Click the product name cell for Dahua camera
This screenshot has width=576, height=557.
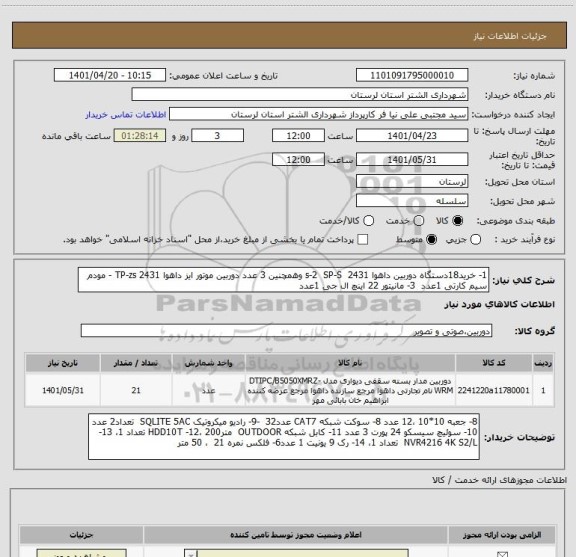tap(350, 390)
